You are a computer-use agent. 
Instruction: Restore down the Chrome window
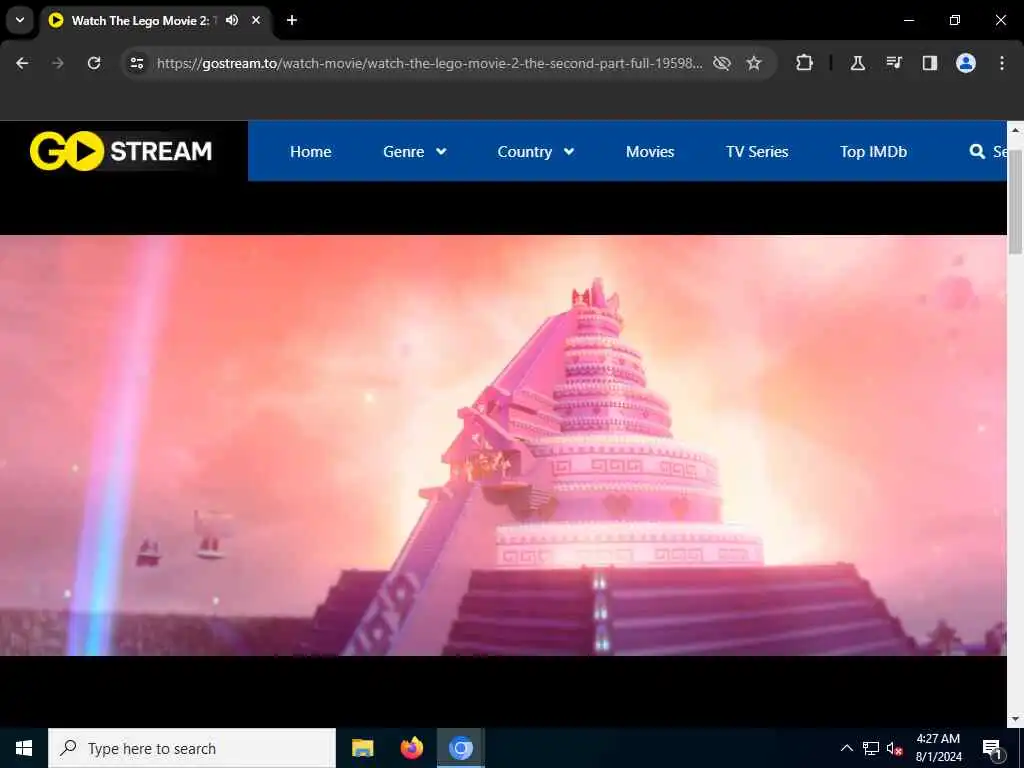(x=955, y=20)
